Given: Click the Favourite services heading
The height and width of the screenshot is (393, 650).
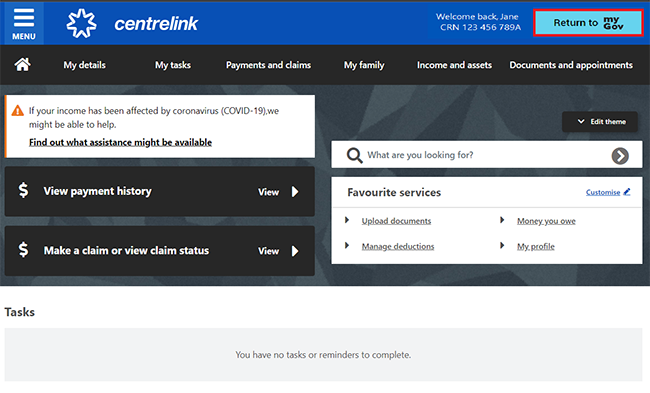Looking at the screenshot, I should coord(394,192).
